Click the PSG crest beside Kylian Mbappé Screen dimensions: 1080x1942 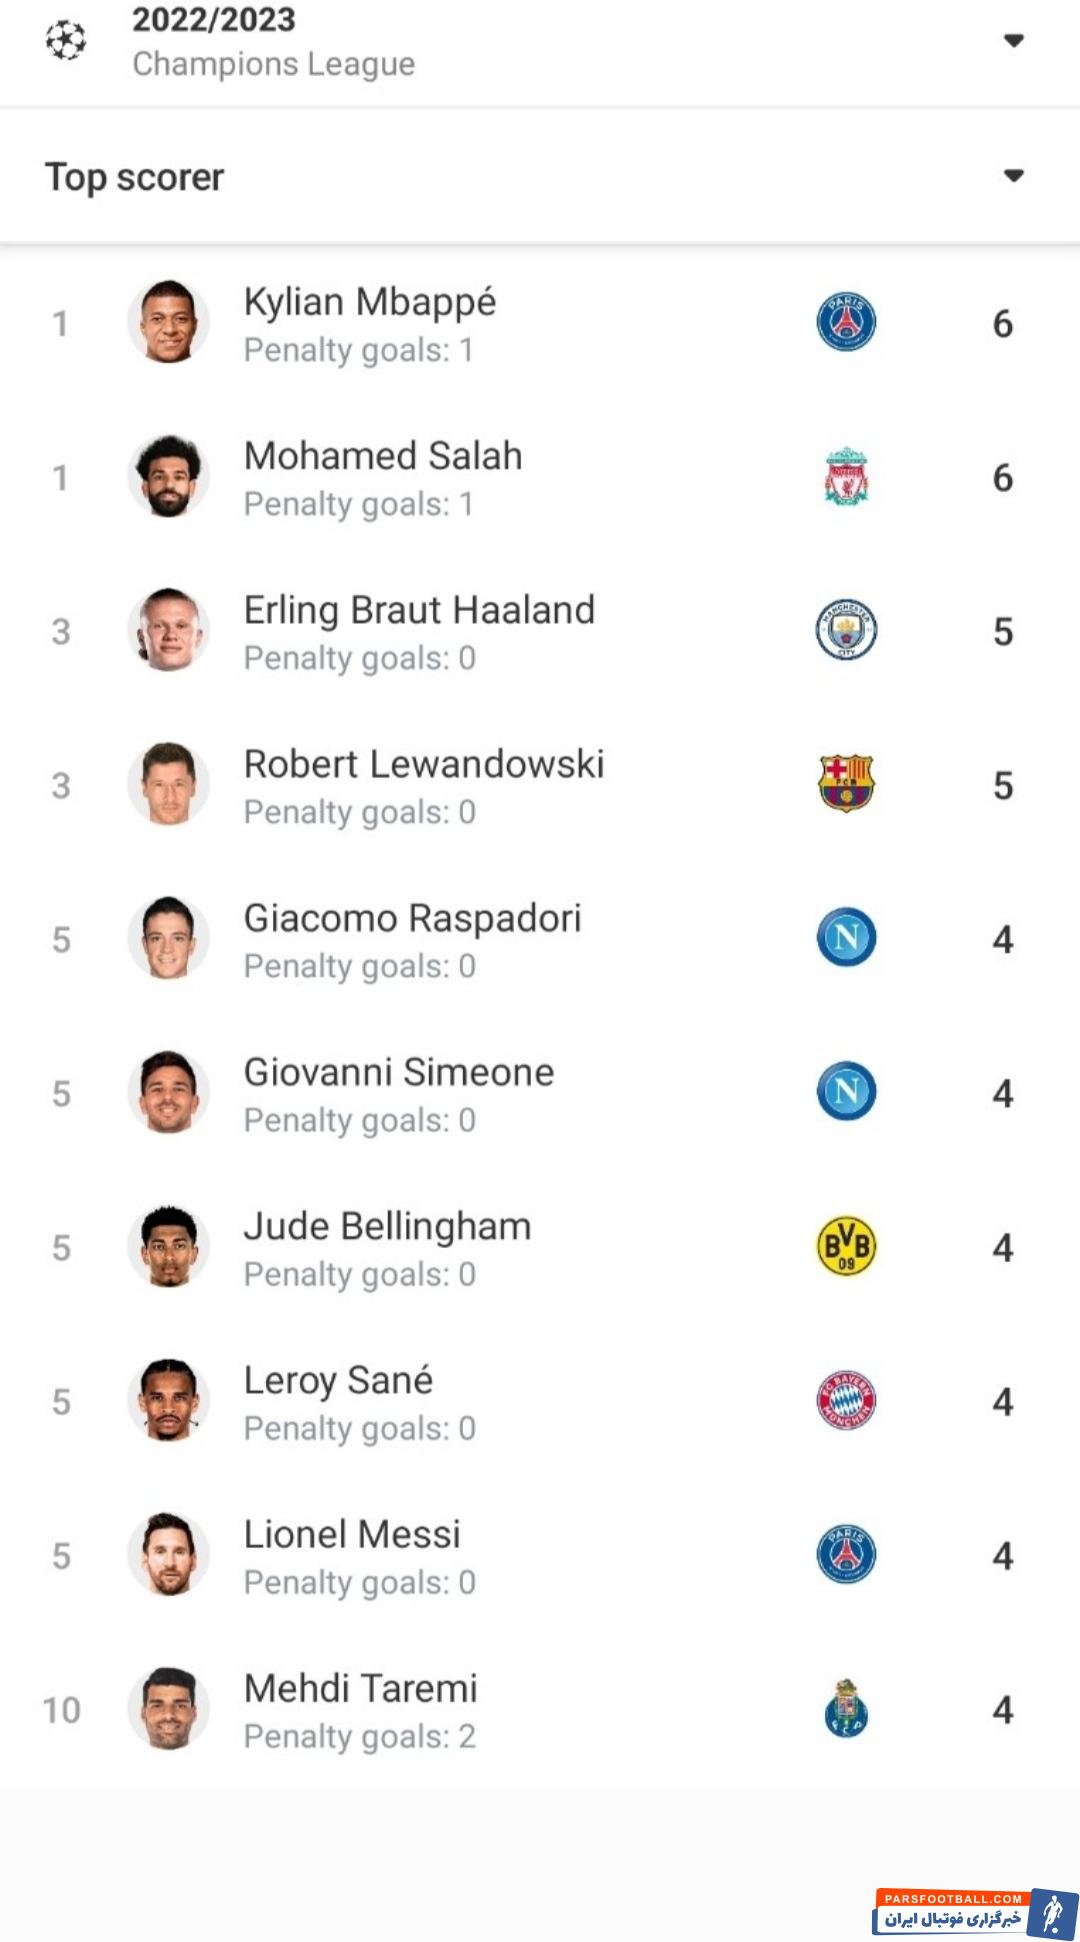point(846,322)
